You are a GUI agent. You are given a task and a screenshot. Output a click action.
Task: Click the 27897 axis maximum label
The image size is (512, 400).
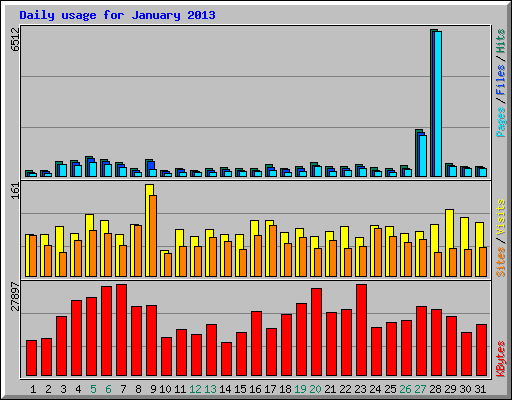click(x=15, y=297)
